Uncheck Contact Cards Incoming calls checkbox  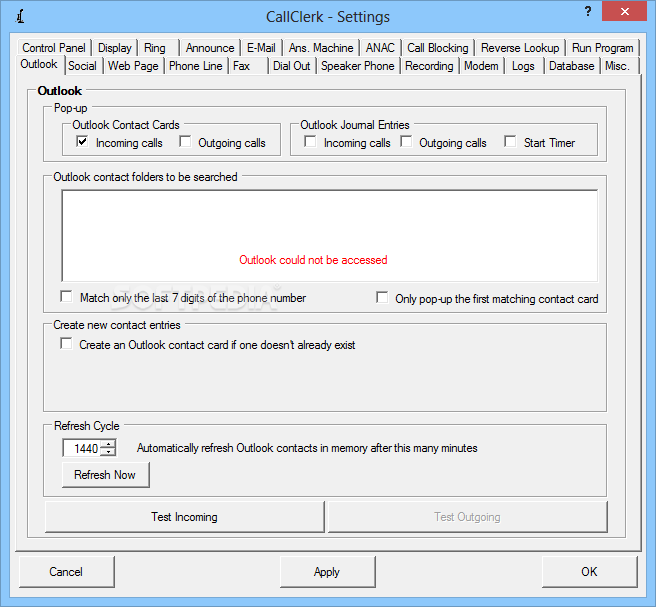point(82,141)
